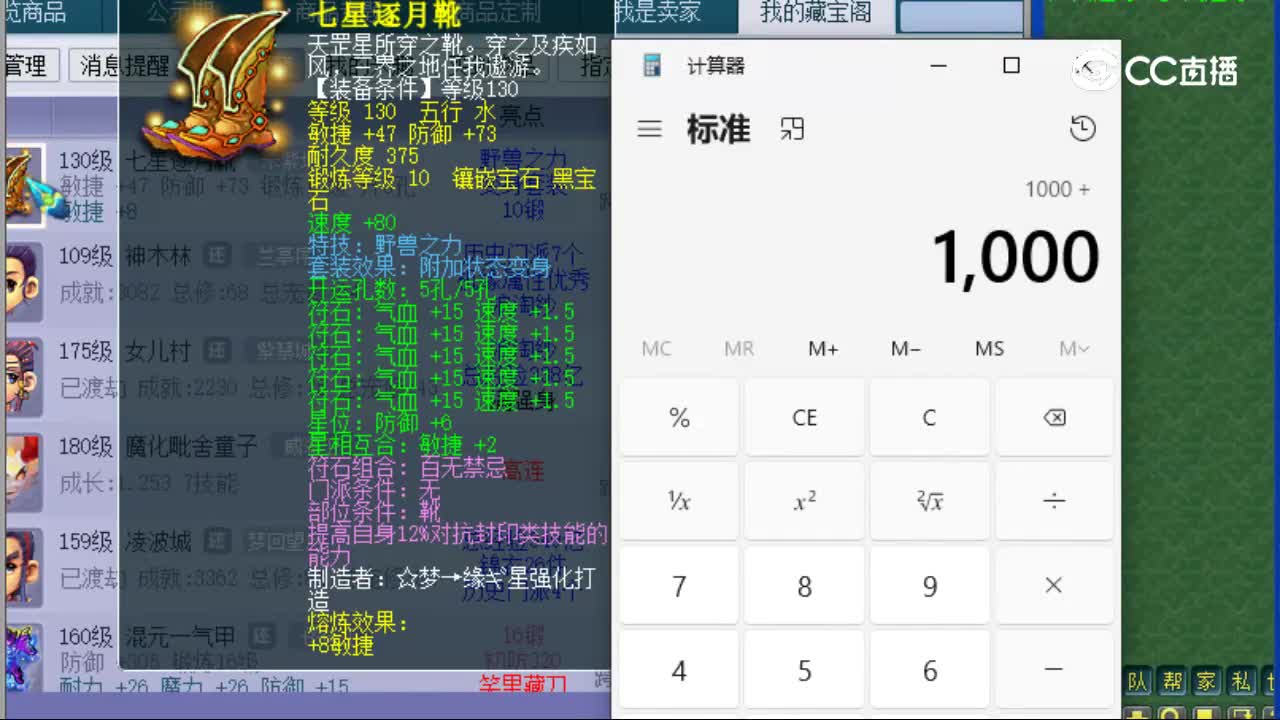Click the minus operator key
The height and width of the screenshot is (720, 1280).
pos(1054,670)
